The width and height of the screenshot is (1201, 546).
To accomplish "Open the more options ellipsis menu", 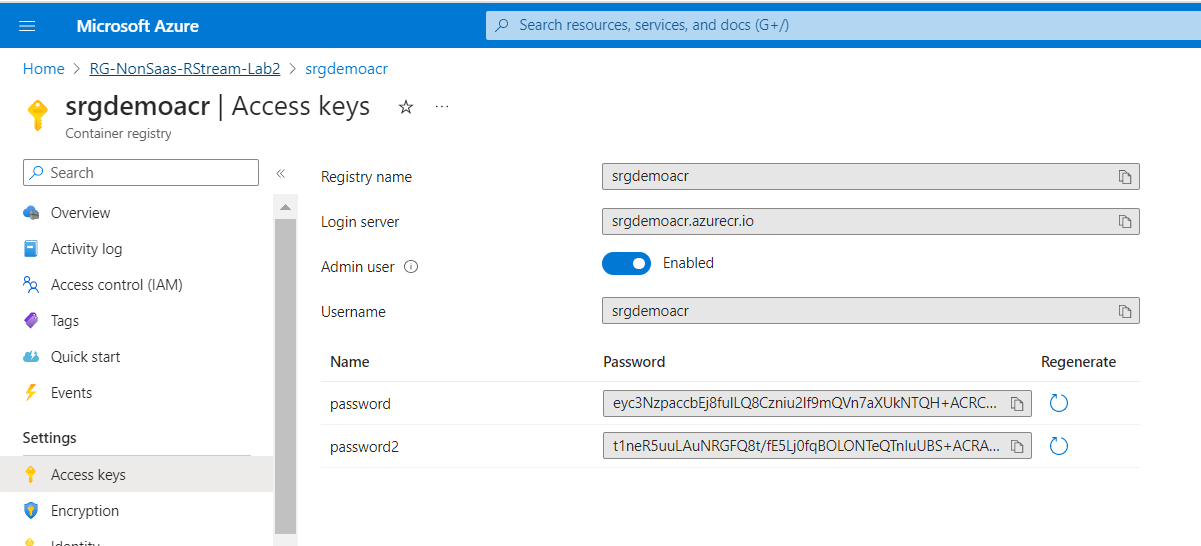I will pyautogui.click(x=442, y=107).
